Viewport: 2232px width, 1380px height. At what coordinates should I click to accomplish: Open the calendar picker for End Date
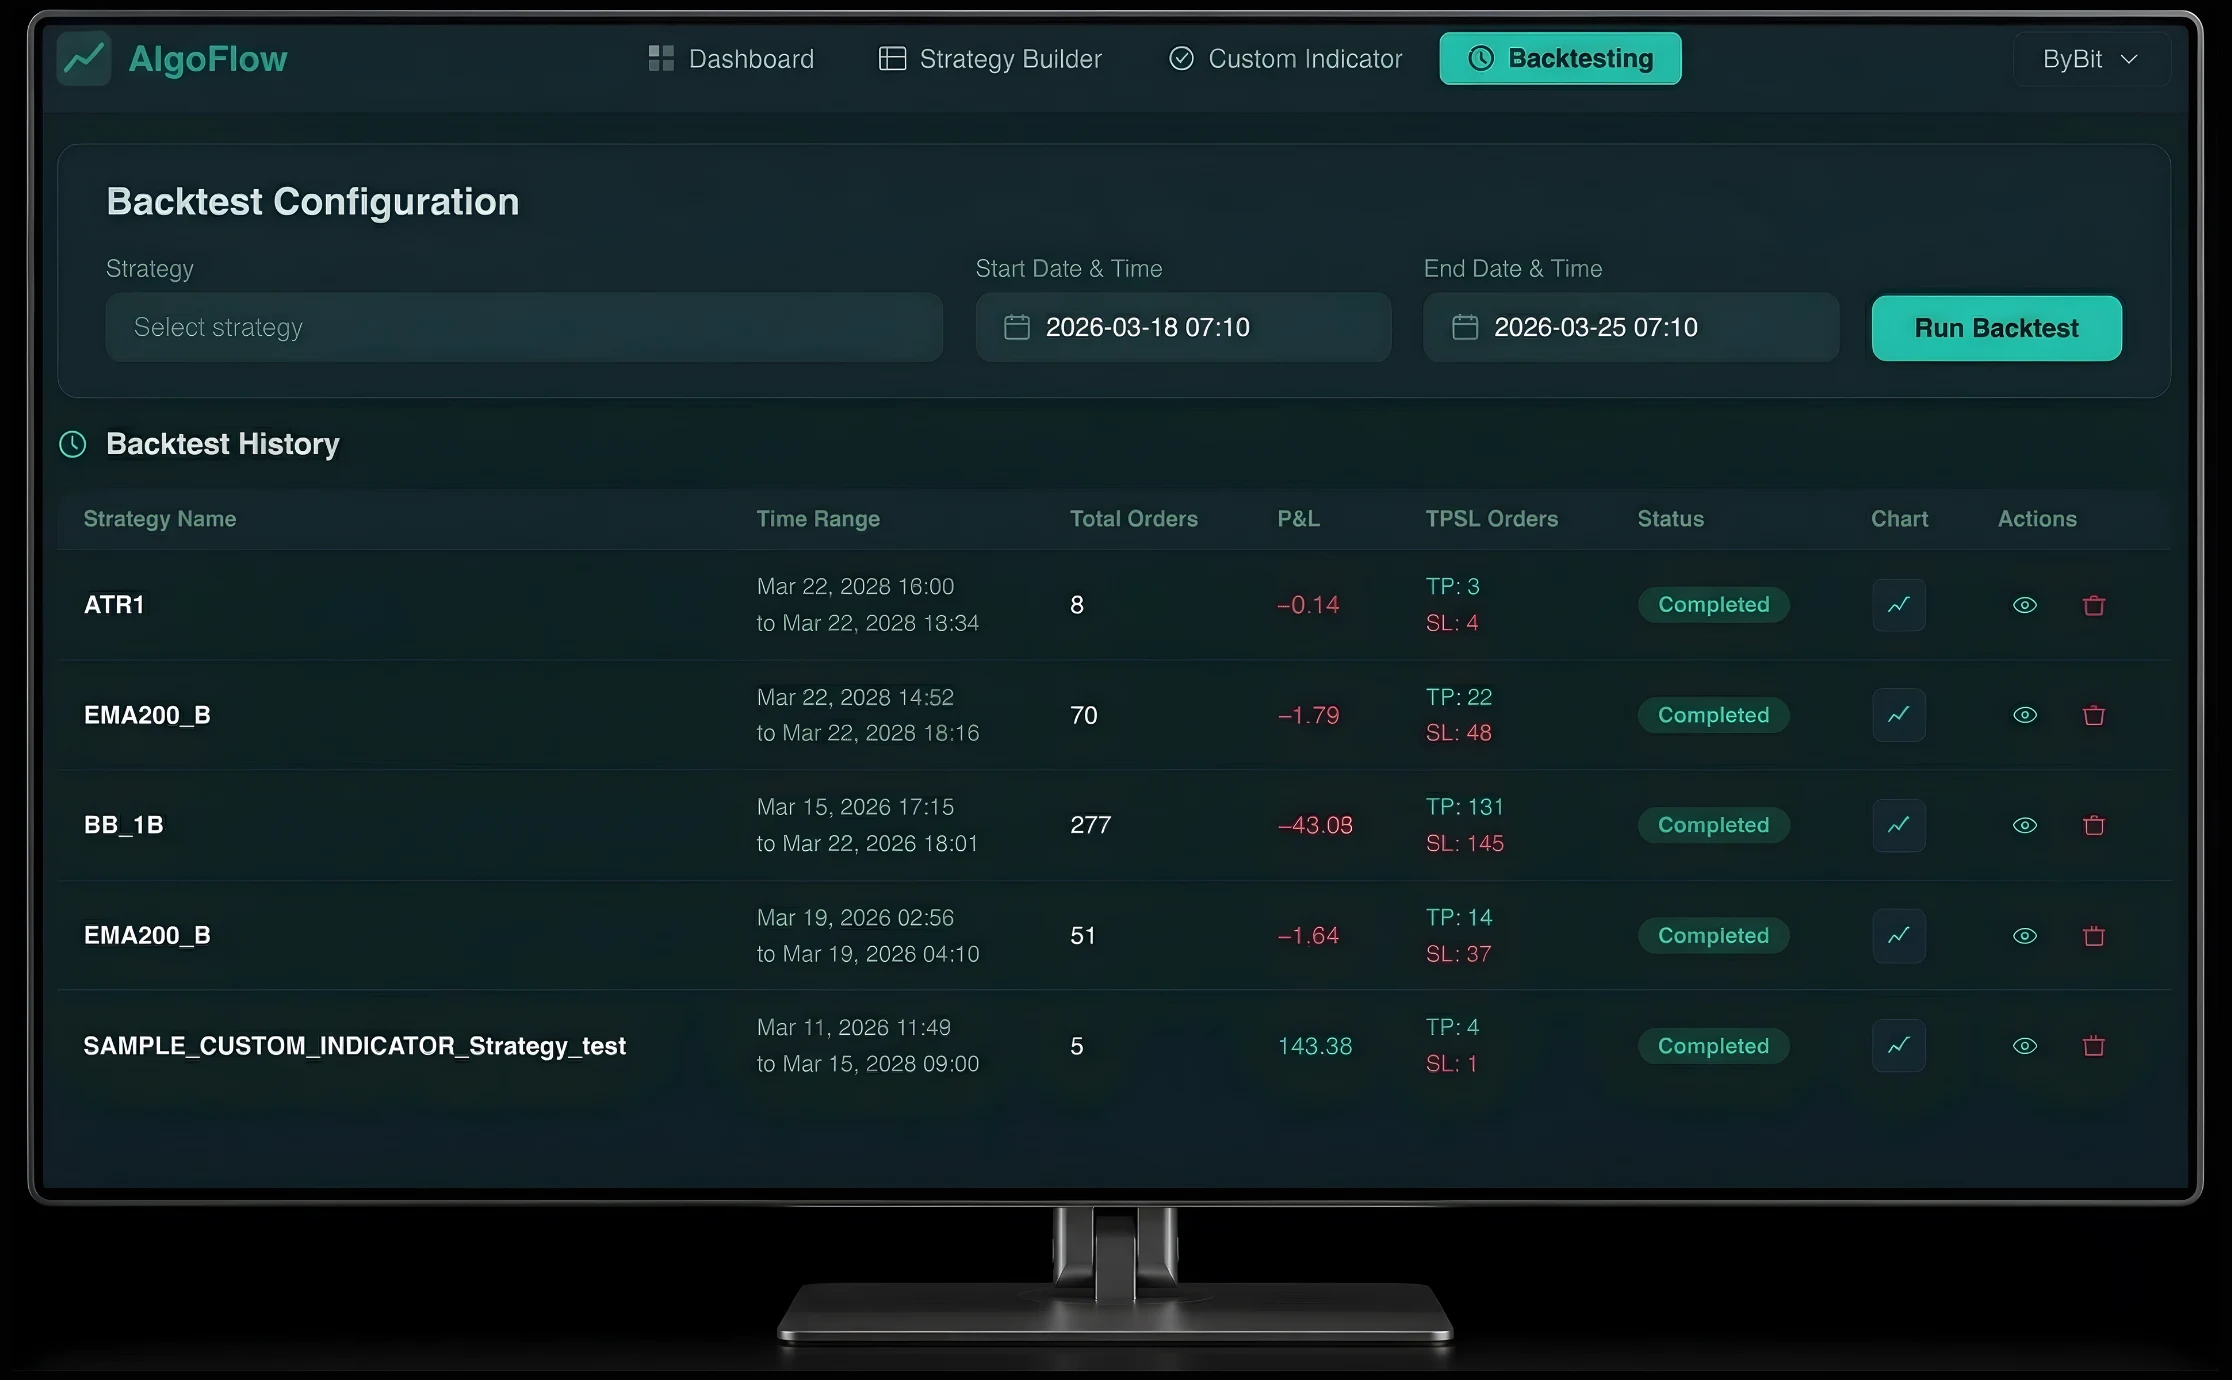1465,327
